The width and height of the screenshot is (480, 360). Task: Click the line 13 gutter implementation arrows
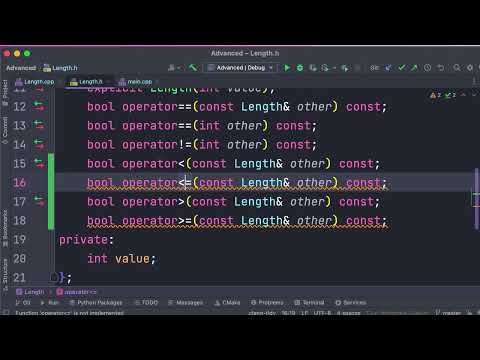click(x=39, y=125)
